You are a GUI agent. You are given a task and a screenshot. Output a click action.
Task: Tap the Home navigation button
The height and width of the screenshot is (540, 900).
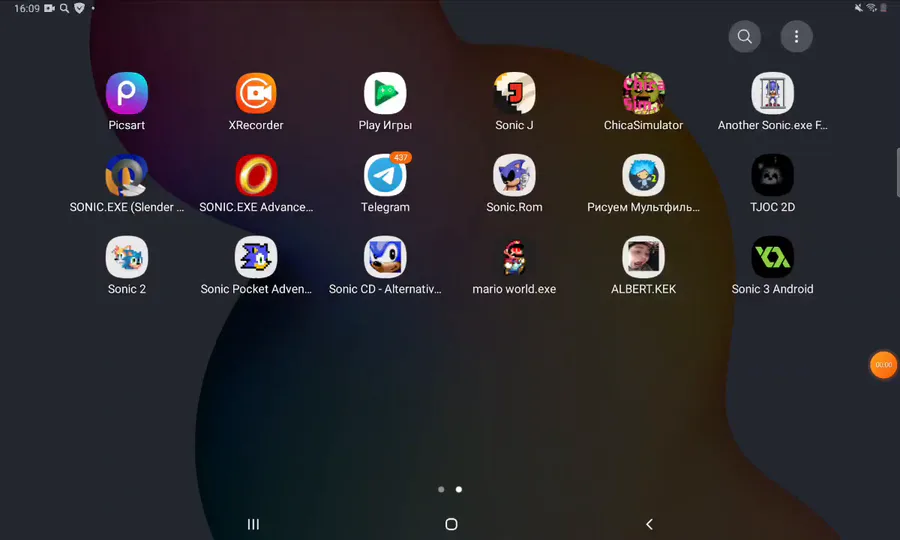click(x=451, y=524)
